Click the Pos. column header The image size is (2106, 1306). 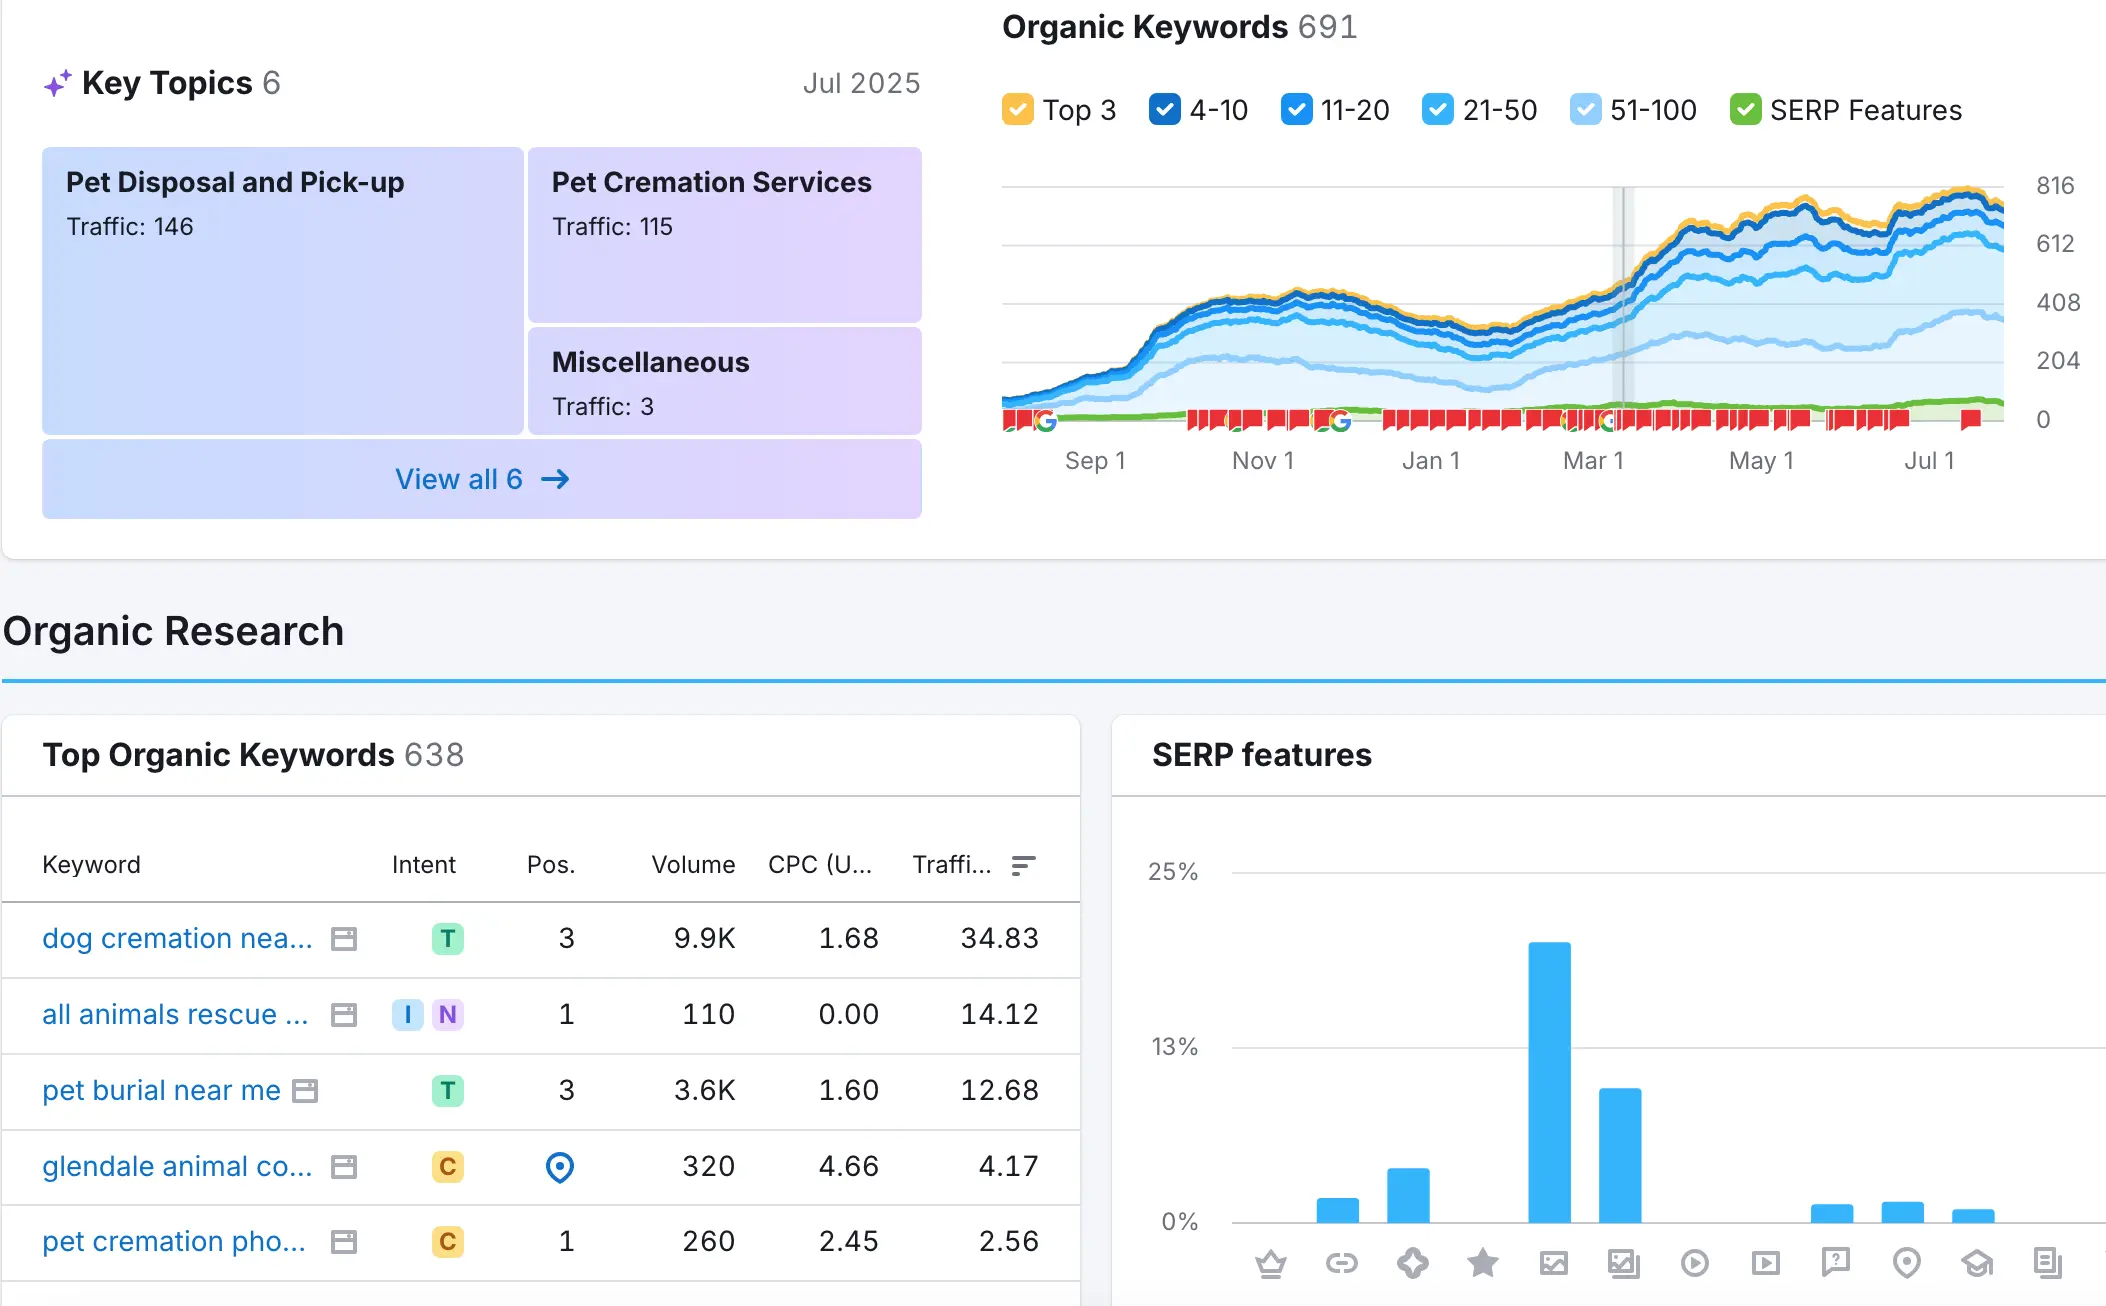tap(550, 865)
